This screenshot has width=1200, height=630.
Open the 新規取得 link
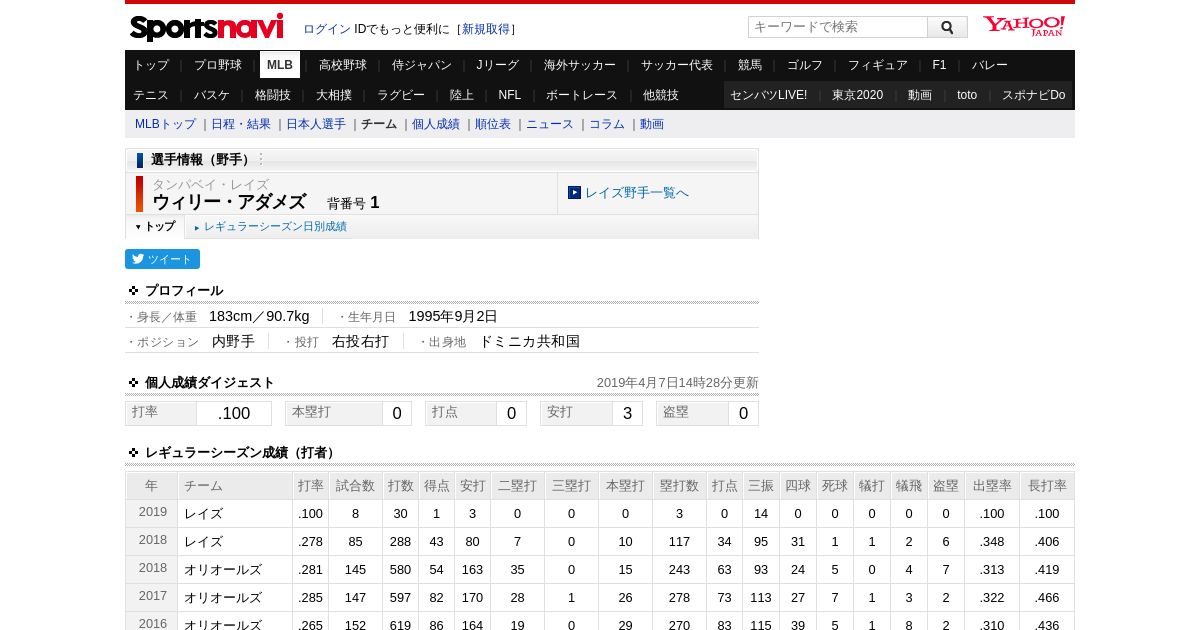(x=485, y=29)
